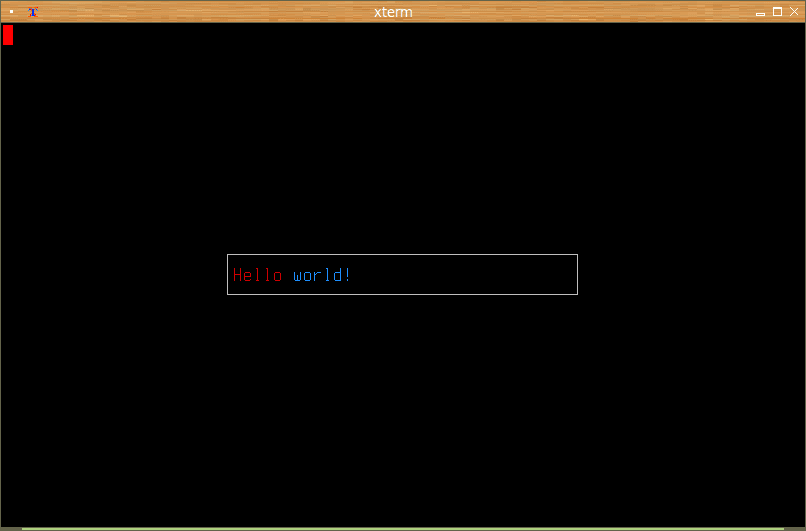Click the xterm application icon in title bar
Screen dimensions: 806x531
33,12
